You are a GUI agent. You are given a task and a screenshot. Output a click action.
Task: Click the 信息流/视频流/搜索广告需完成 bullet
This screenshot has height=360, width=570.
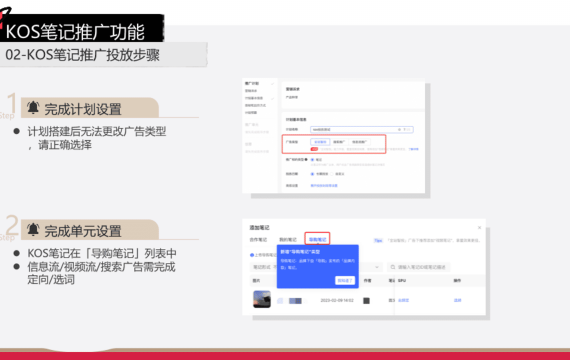pyautogui.click(x=101, y=267)
